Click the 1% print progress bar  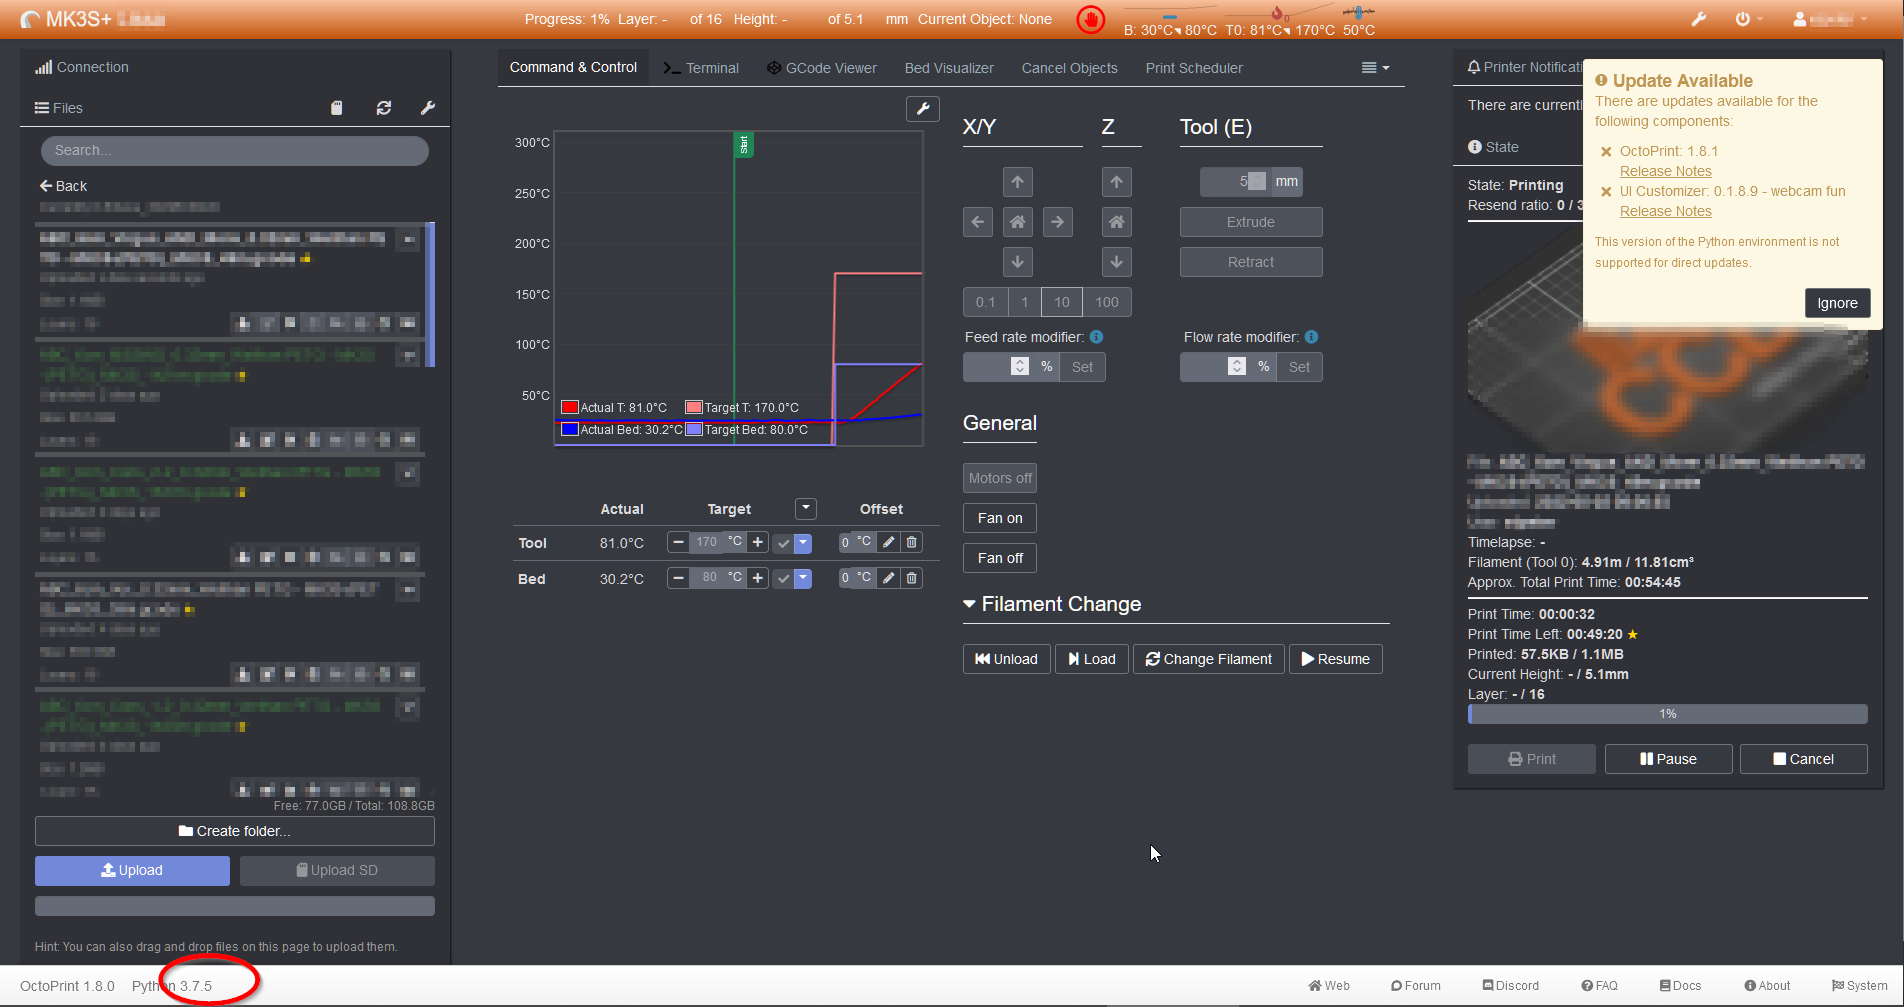1668,714
